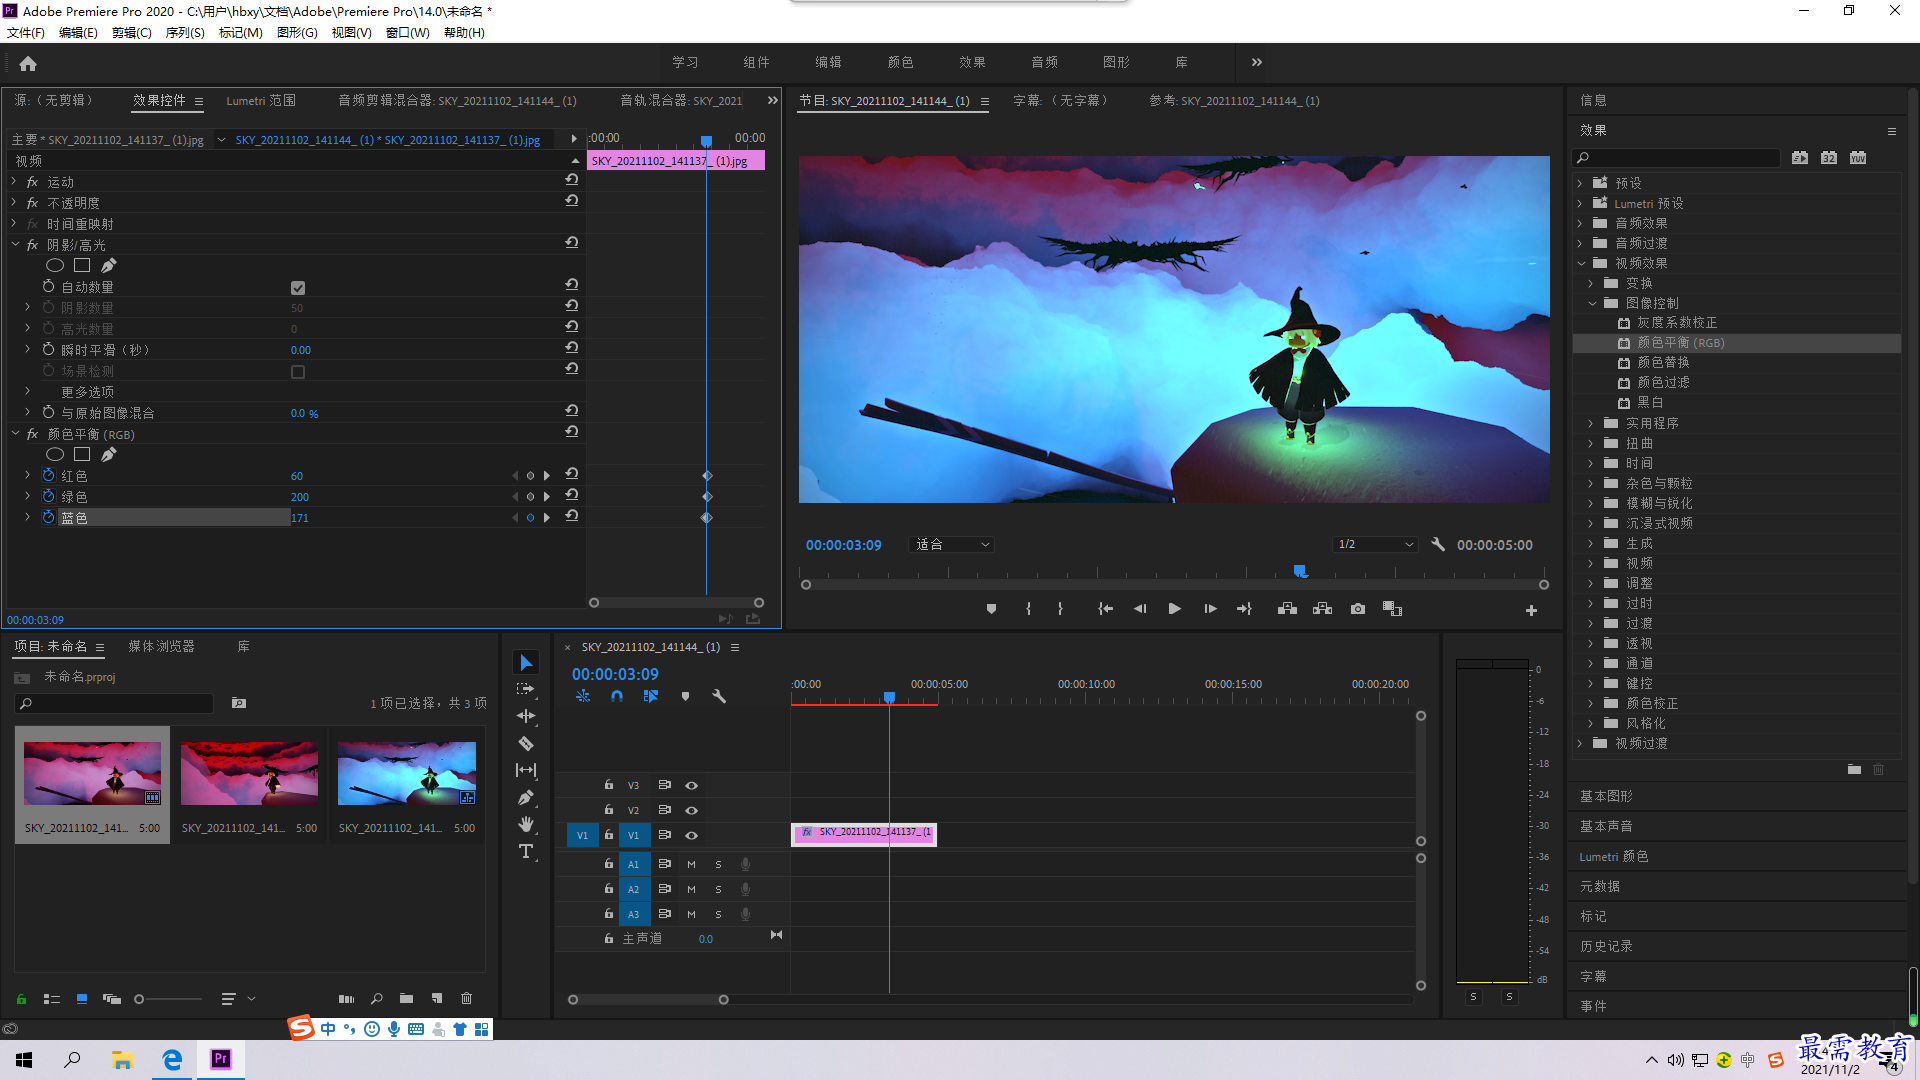Open the 文件(F) menu
1920x1080 pixels.
[26, 33]
